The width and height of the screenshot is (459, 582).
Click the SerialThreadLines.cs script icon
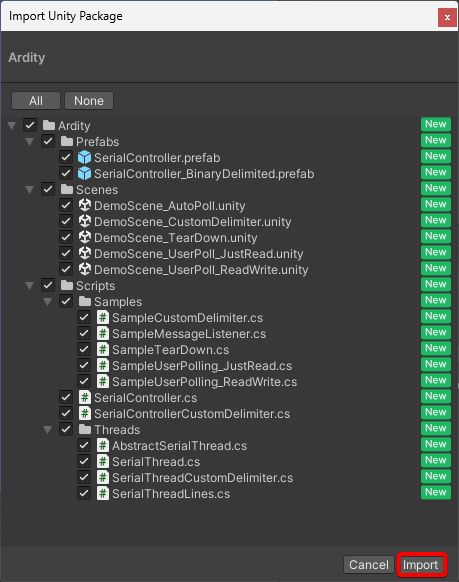click(x=103, y=493)
